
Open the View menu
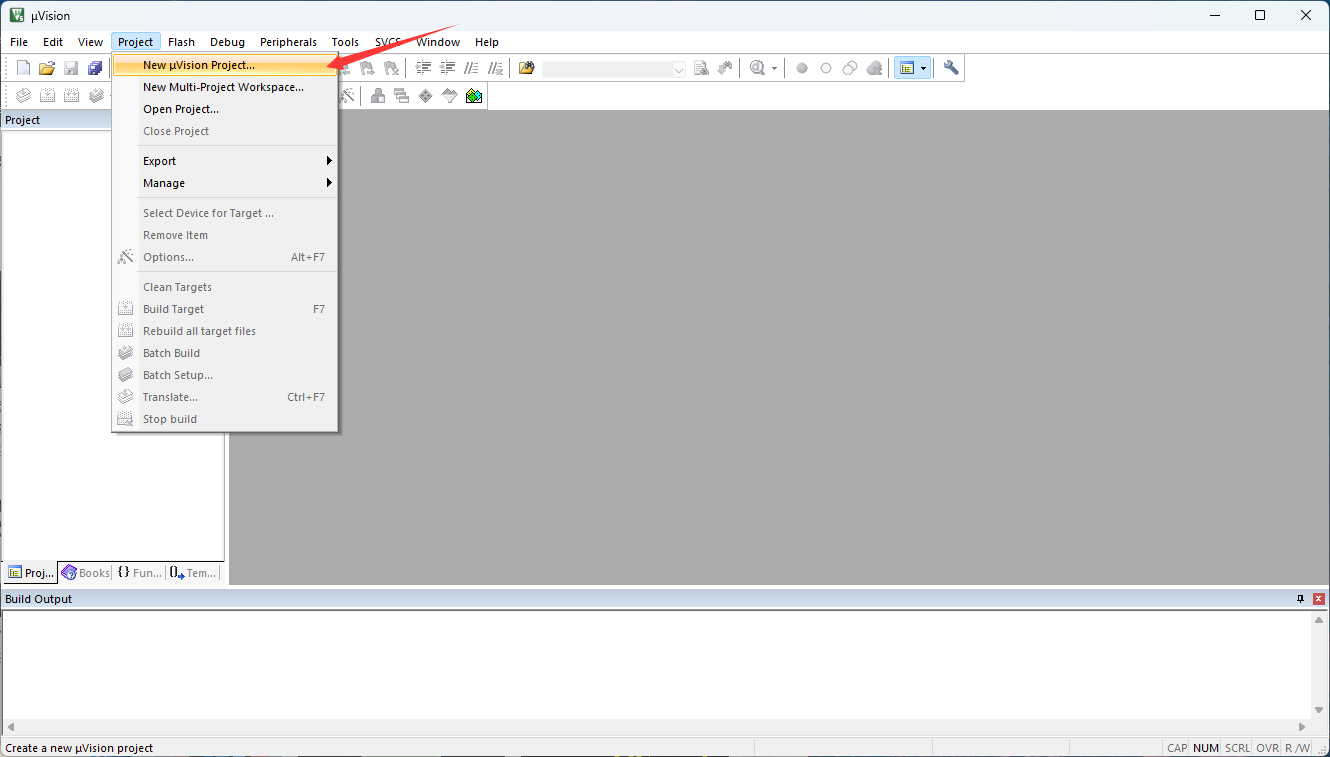(91, 42)
